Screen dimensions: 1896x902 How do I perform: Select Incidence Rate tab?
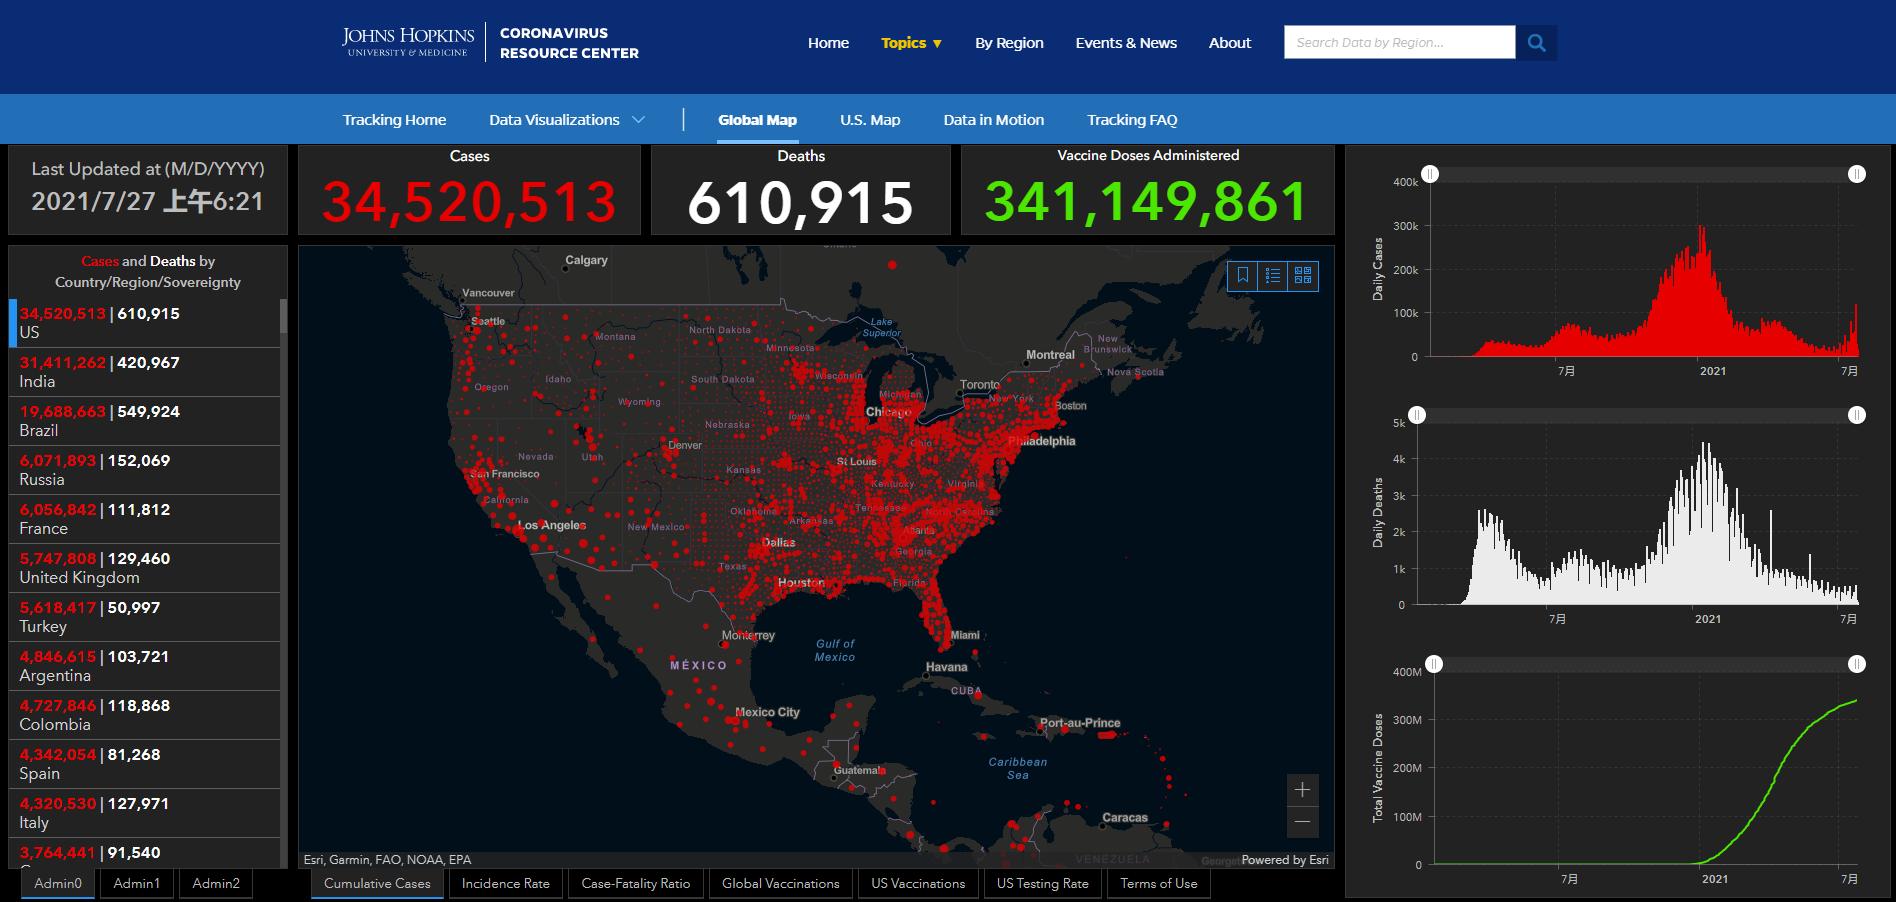(x=506, y=884)
